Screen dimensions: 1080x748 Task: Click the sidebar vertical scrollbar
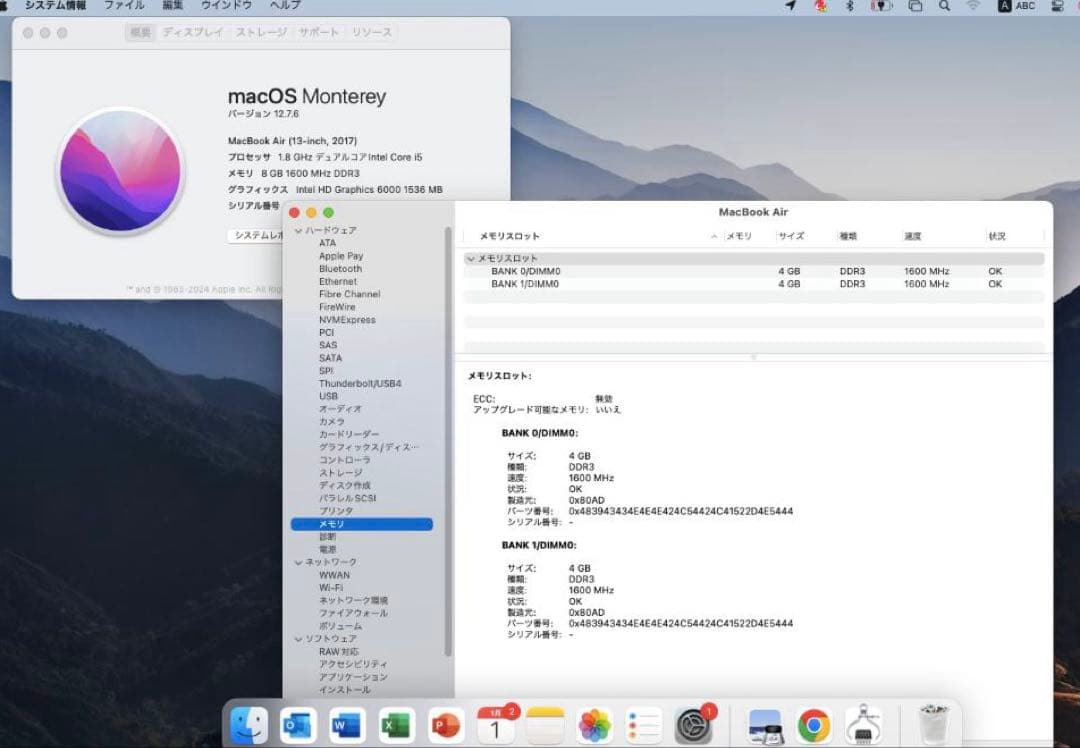tap(448, 441)
